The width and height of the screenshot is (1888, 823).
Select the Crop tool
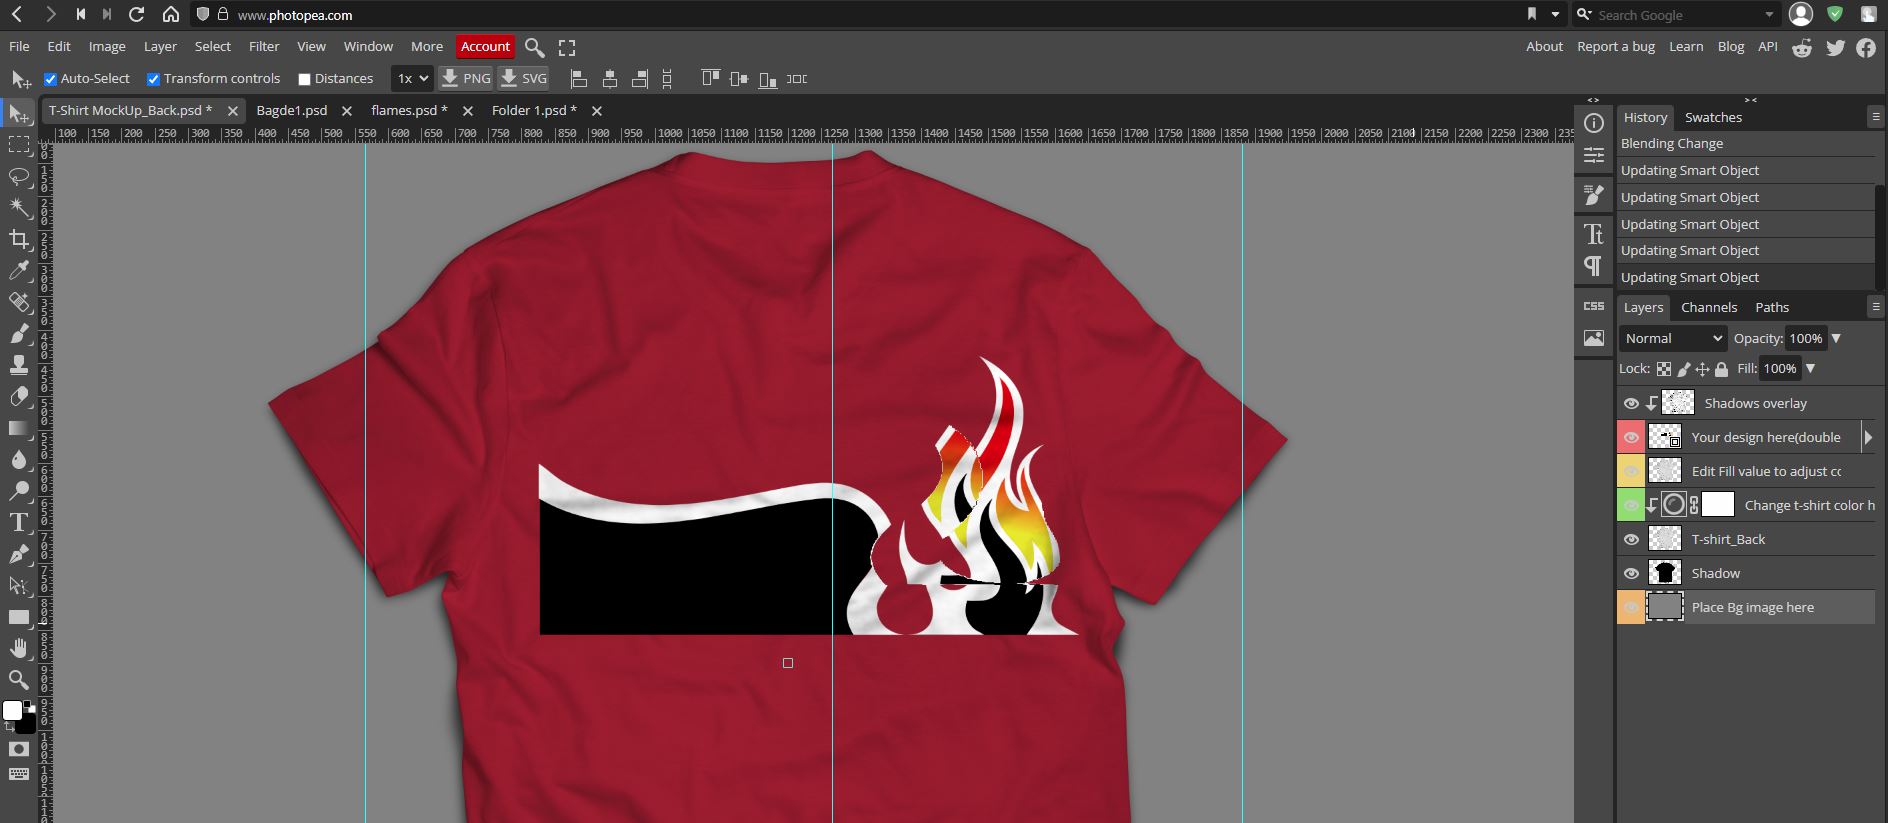19,239
